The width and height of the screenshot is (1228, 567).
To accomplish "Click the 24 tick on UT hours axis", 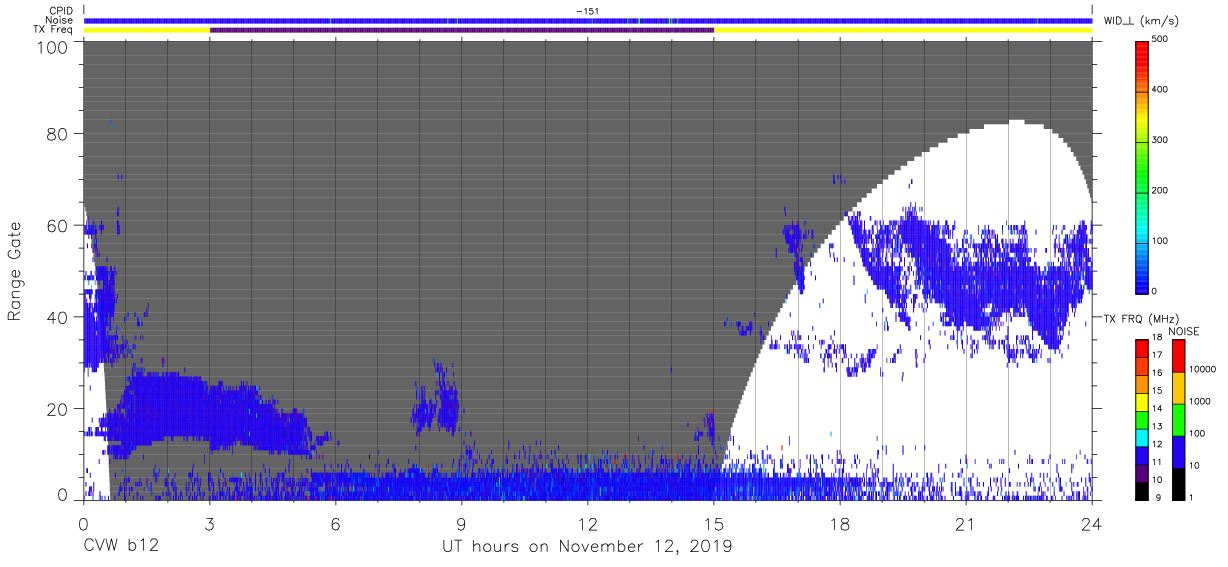I will pos(1091,523).
